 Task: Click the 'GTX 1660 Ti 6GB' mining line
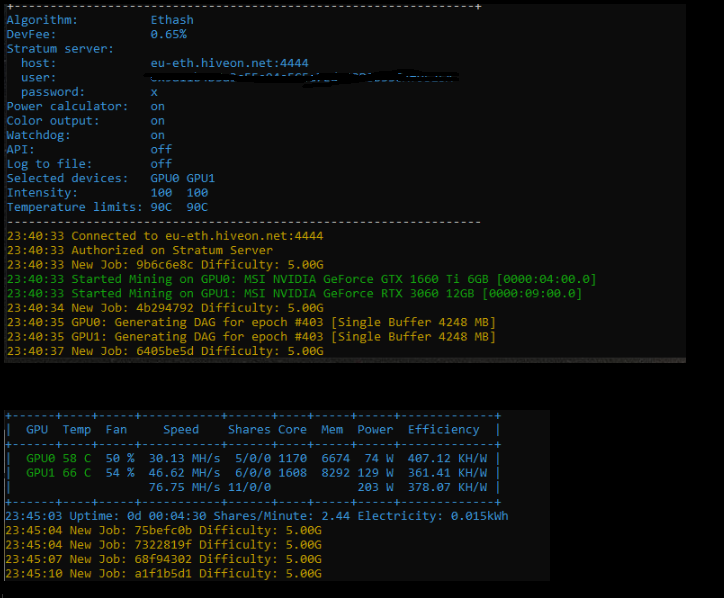[302, 279]
